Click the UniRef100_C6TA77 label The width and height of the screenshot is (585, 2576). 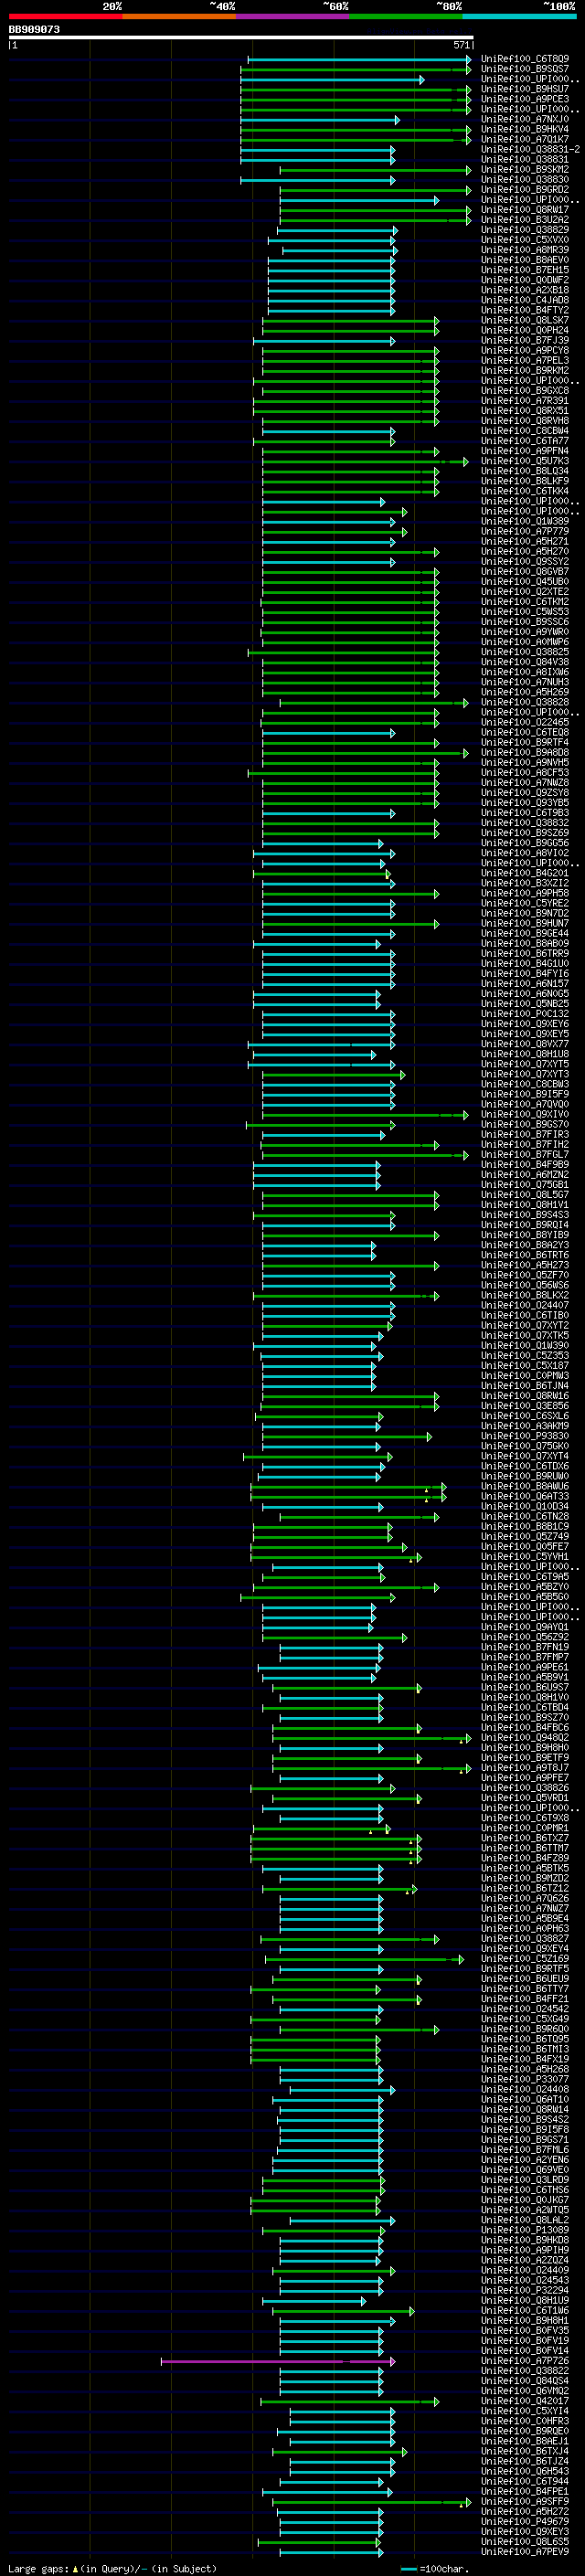525,441
